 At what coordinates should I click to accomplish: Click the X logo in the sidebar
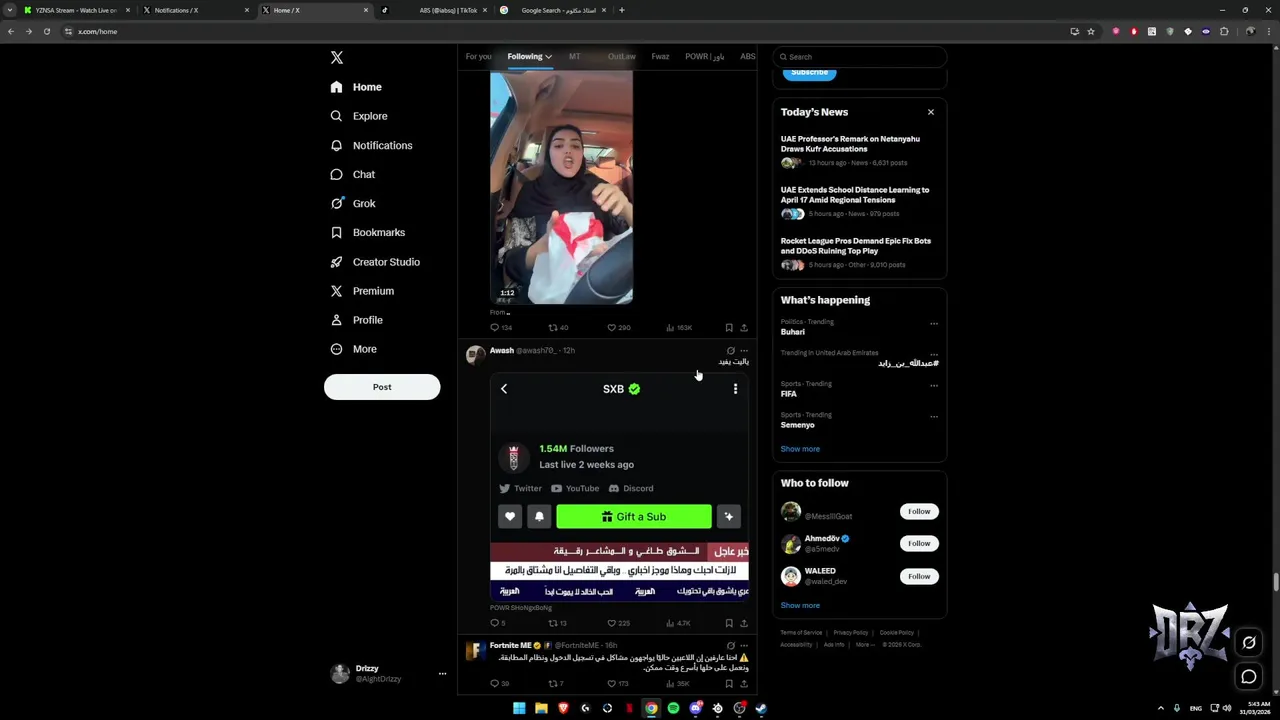337,58
